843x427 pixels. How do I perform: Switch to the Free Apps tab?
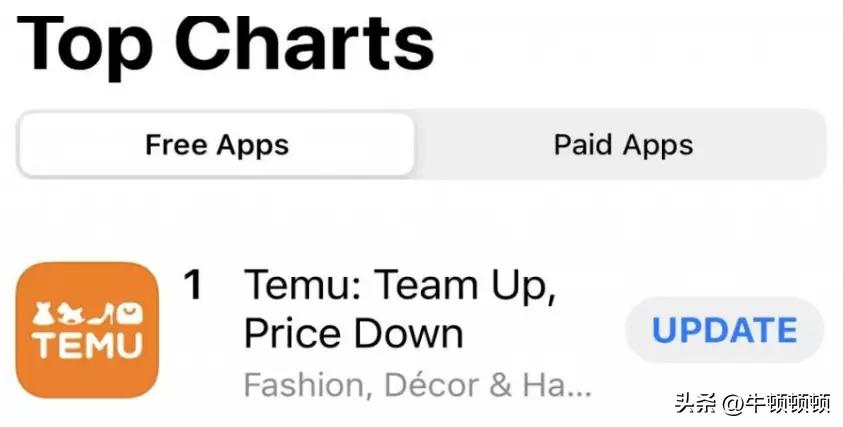click(x=216, y=145)
